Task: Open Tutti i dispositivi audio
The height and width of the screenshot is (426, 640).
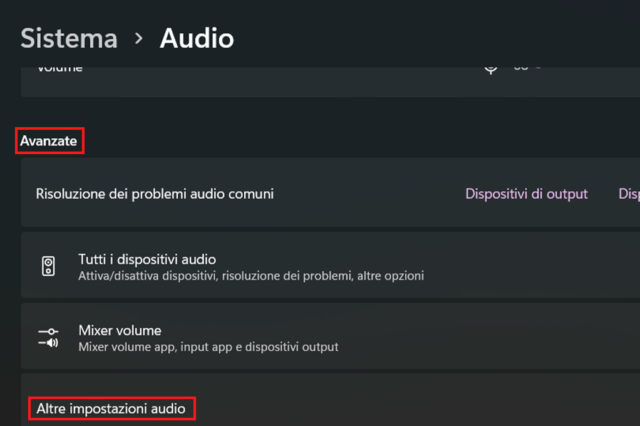Action: pos(147,259)
